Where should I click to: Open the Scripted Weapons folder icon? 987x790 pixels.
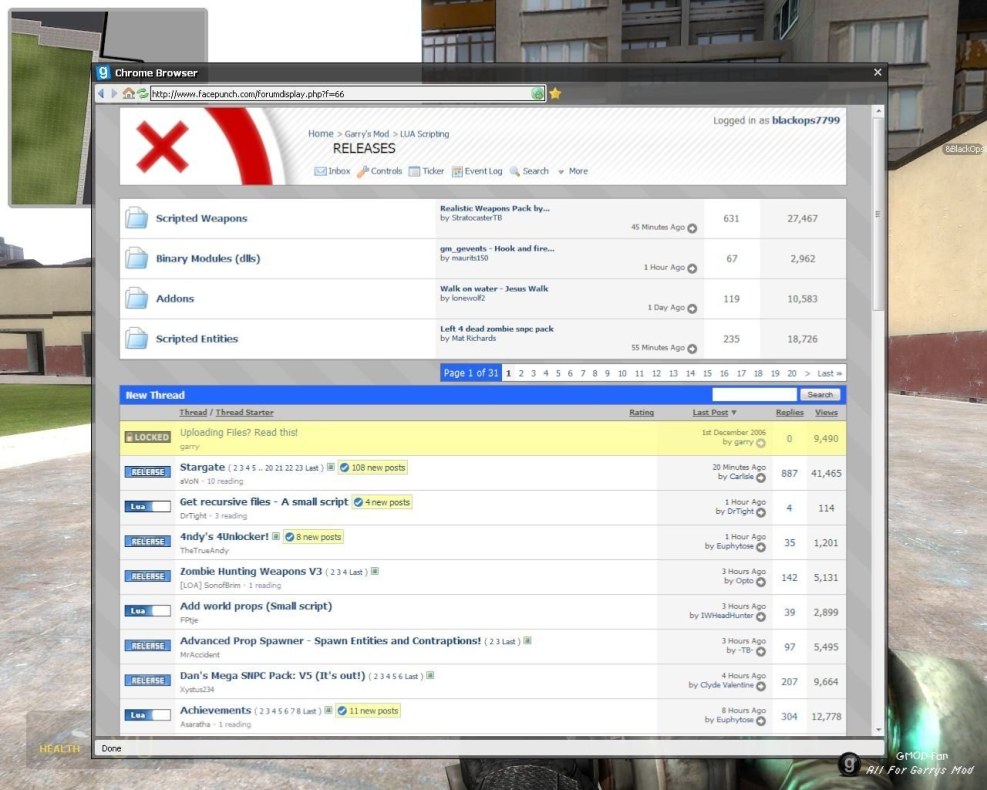pyautogui.click(x=136, y=218)
